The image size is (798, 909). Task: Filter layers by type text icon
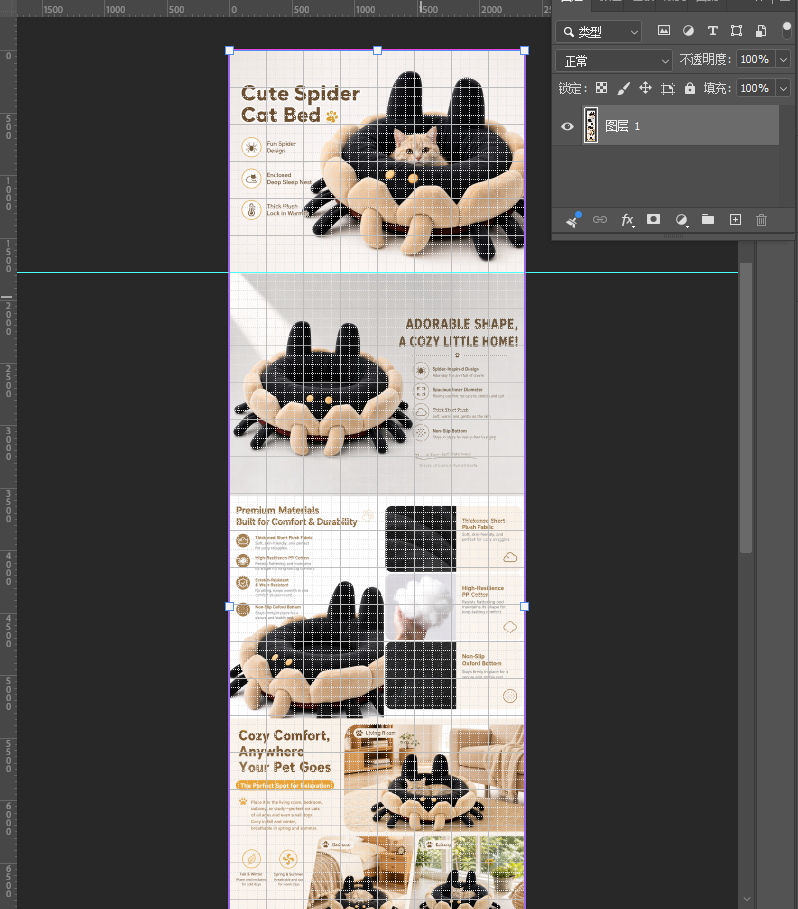click(x=712, y=31)
